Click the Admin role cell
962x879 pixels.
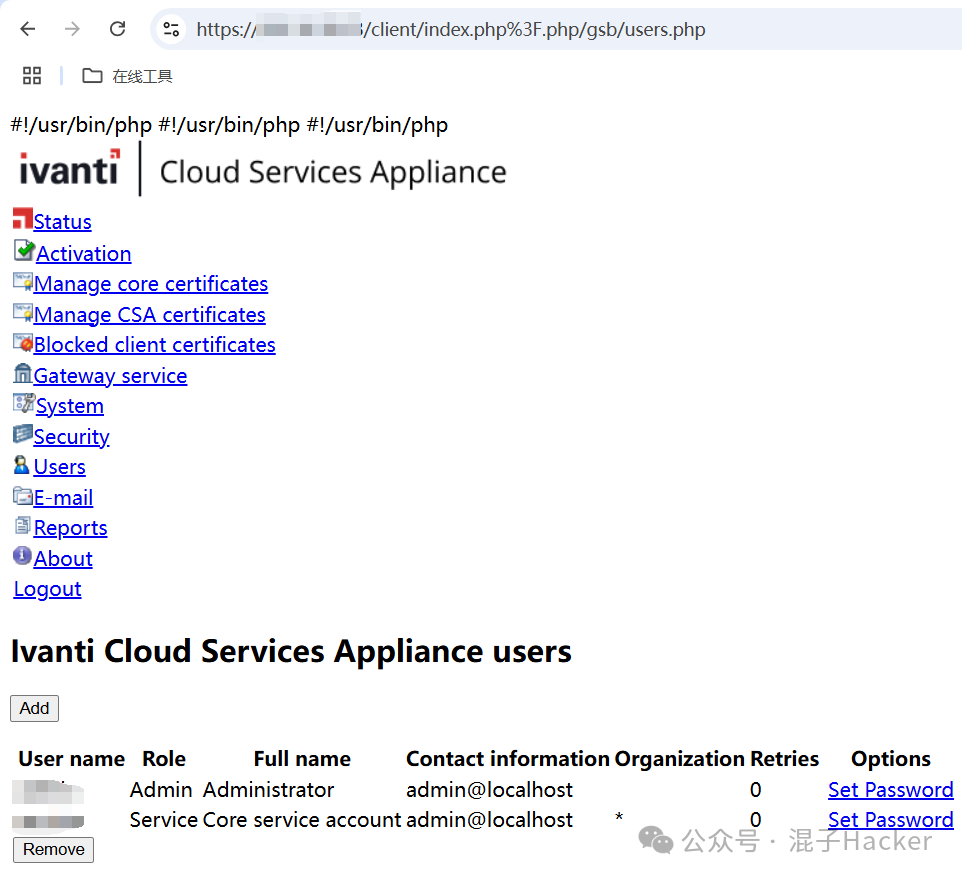161,790
